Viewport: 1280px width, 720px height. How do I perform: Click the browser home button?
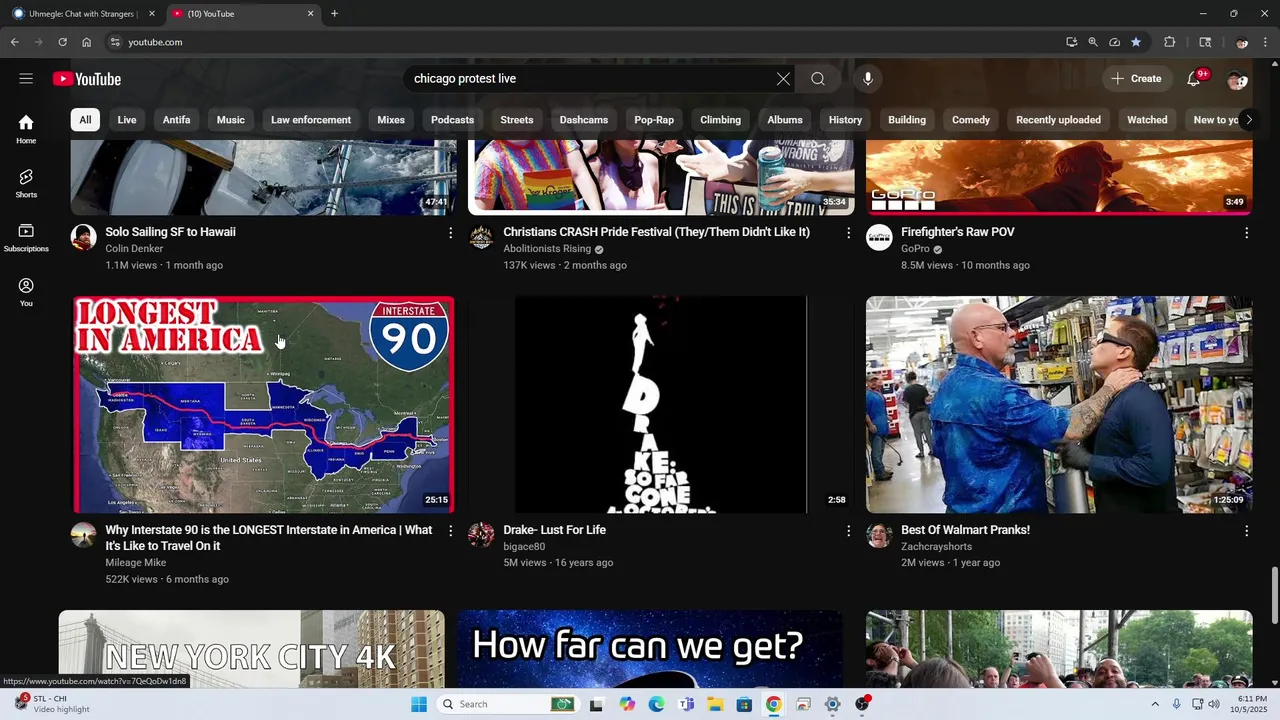pyautogui.click(x=86, y=42)
